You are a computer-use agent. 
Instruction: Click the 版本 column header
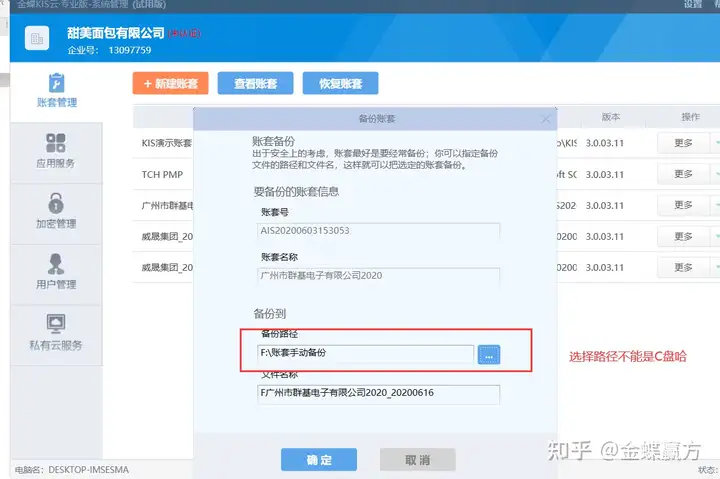coord(611,117)
